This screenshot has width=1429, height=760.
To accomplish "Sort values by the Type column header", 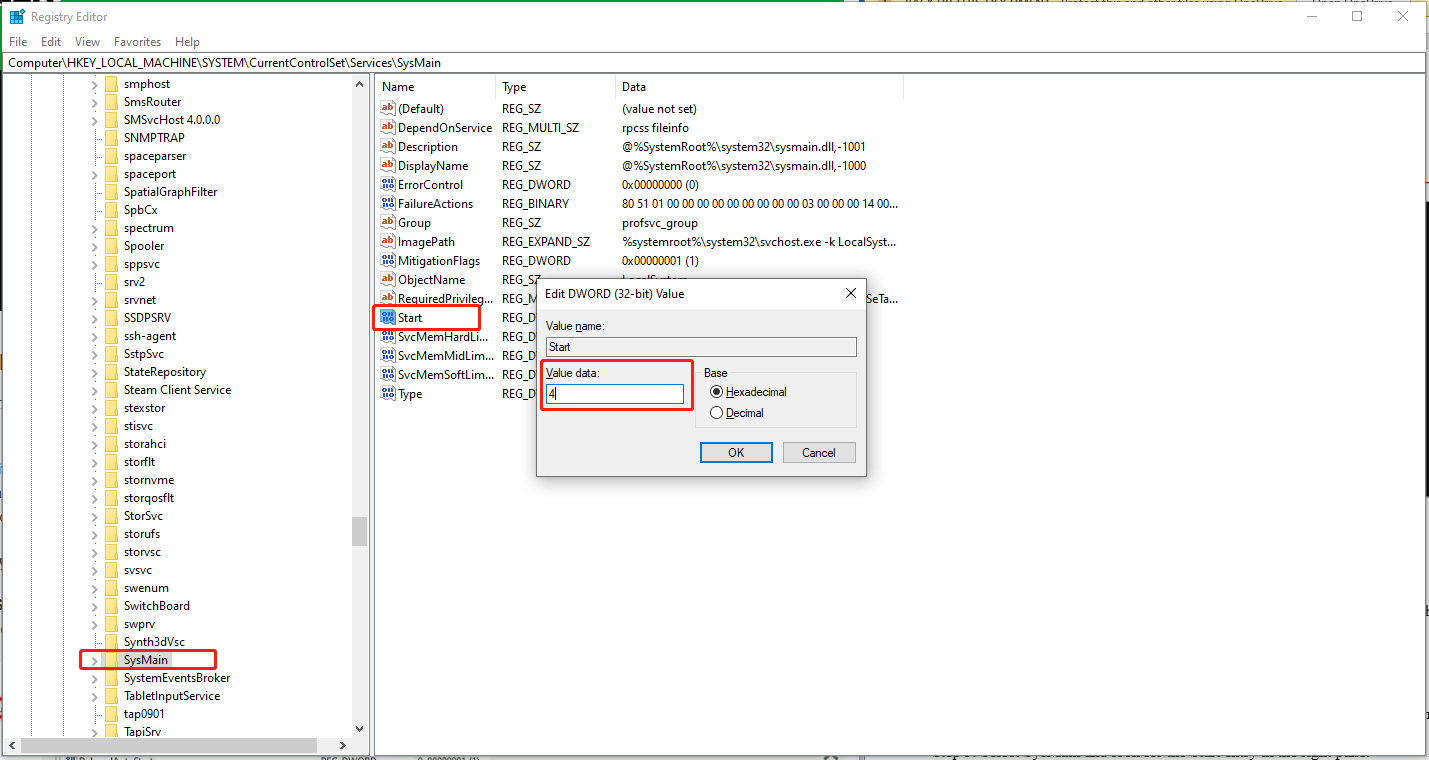I will pos(556,87).
